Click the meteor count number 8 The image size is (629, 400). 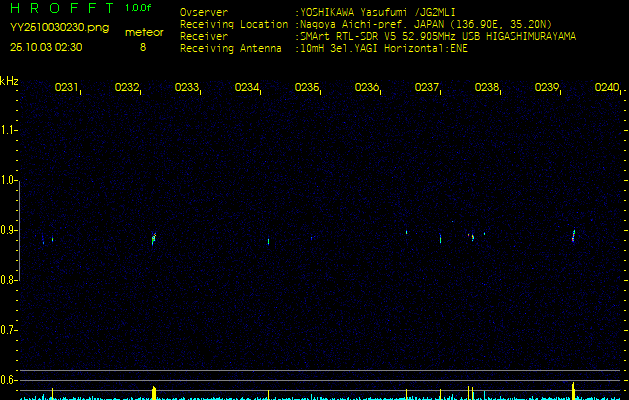[x=142, y=47]
